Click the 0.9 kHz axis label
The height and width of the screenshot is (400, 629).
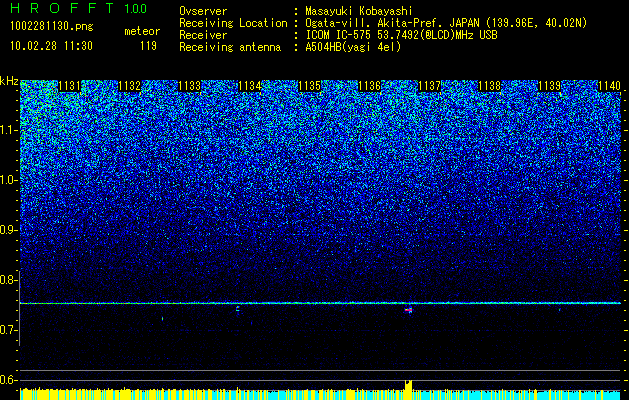coord(8,230)
